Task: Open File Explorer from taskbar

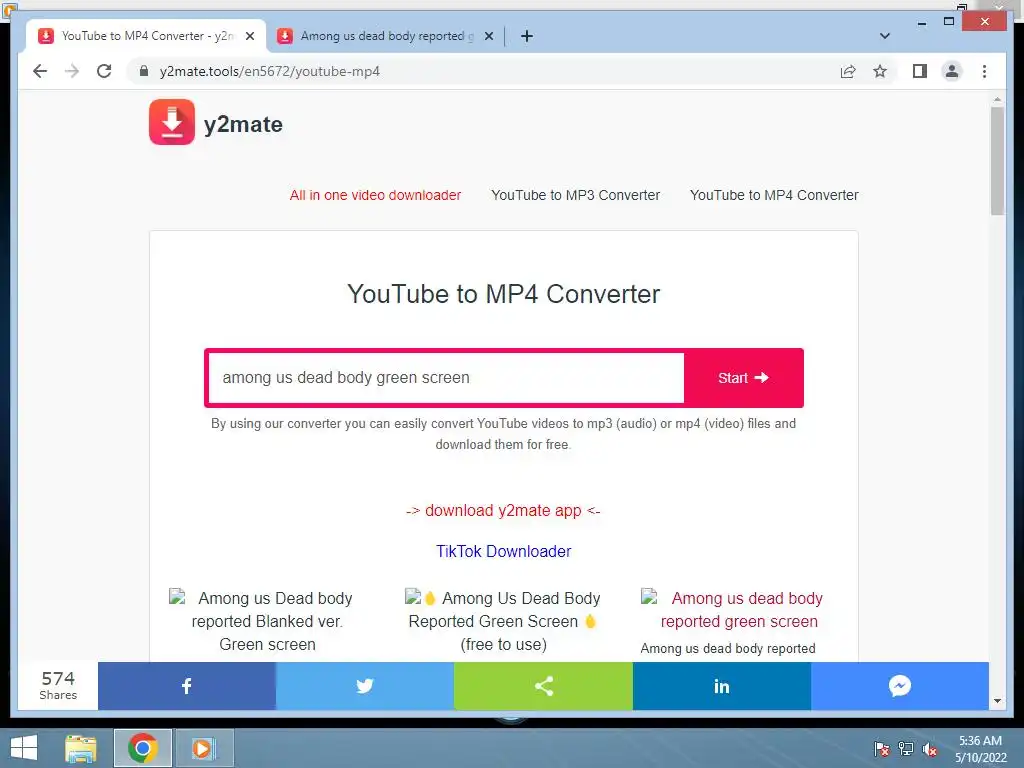Action: (81, 748)
